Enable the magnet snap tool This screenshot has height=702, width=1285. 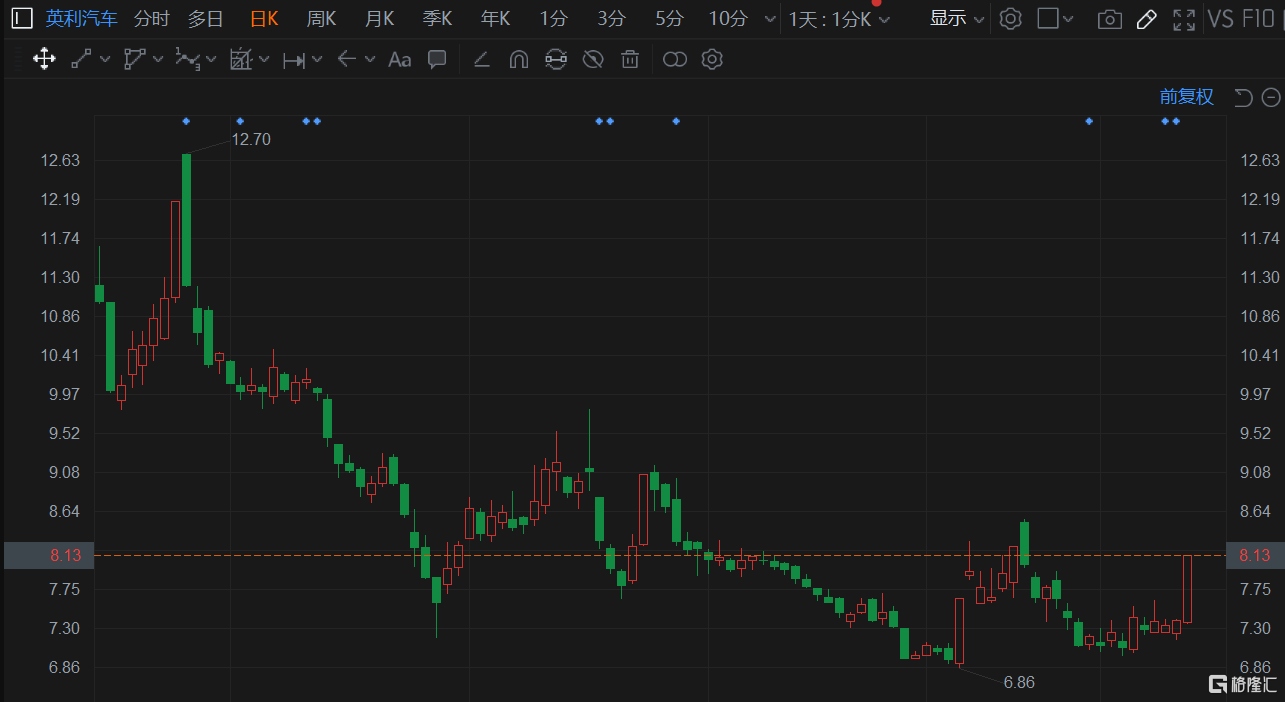coord(518,60)
